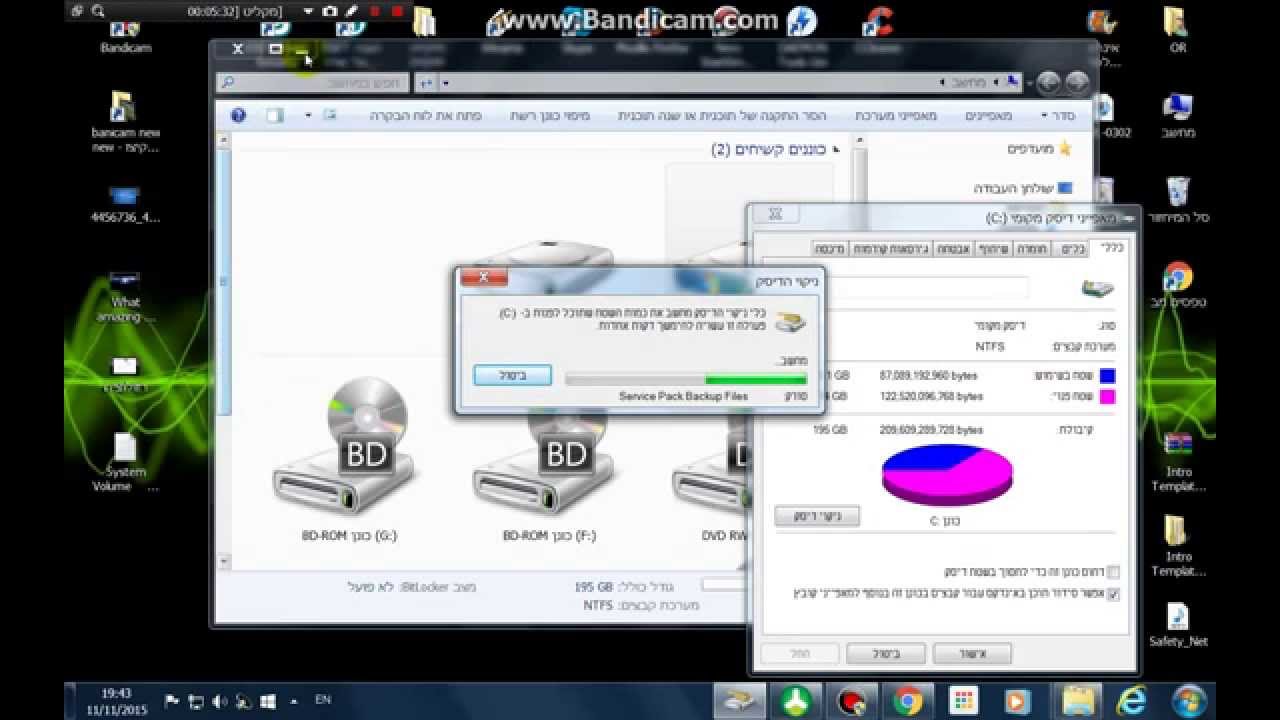The height and width of the screenshot is (720, 1280).
Task: Click ביטול in the Disk Cleanup progress dialog
Action: [512, 375]
